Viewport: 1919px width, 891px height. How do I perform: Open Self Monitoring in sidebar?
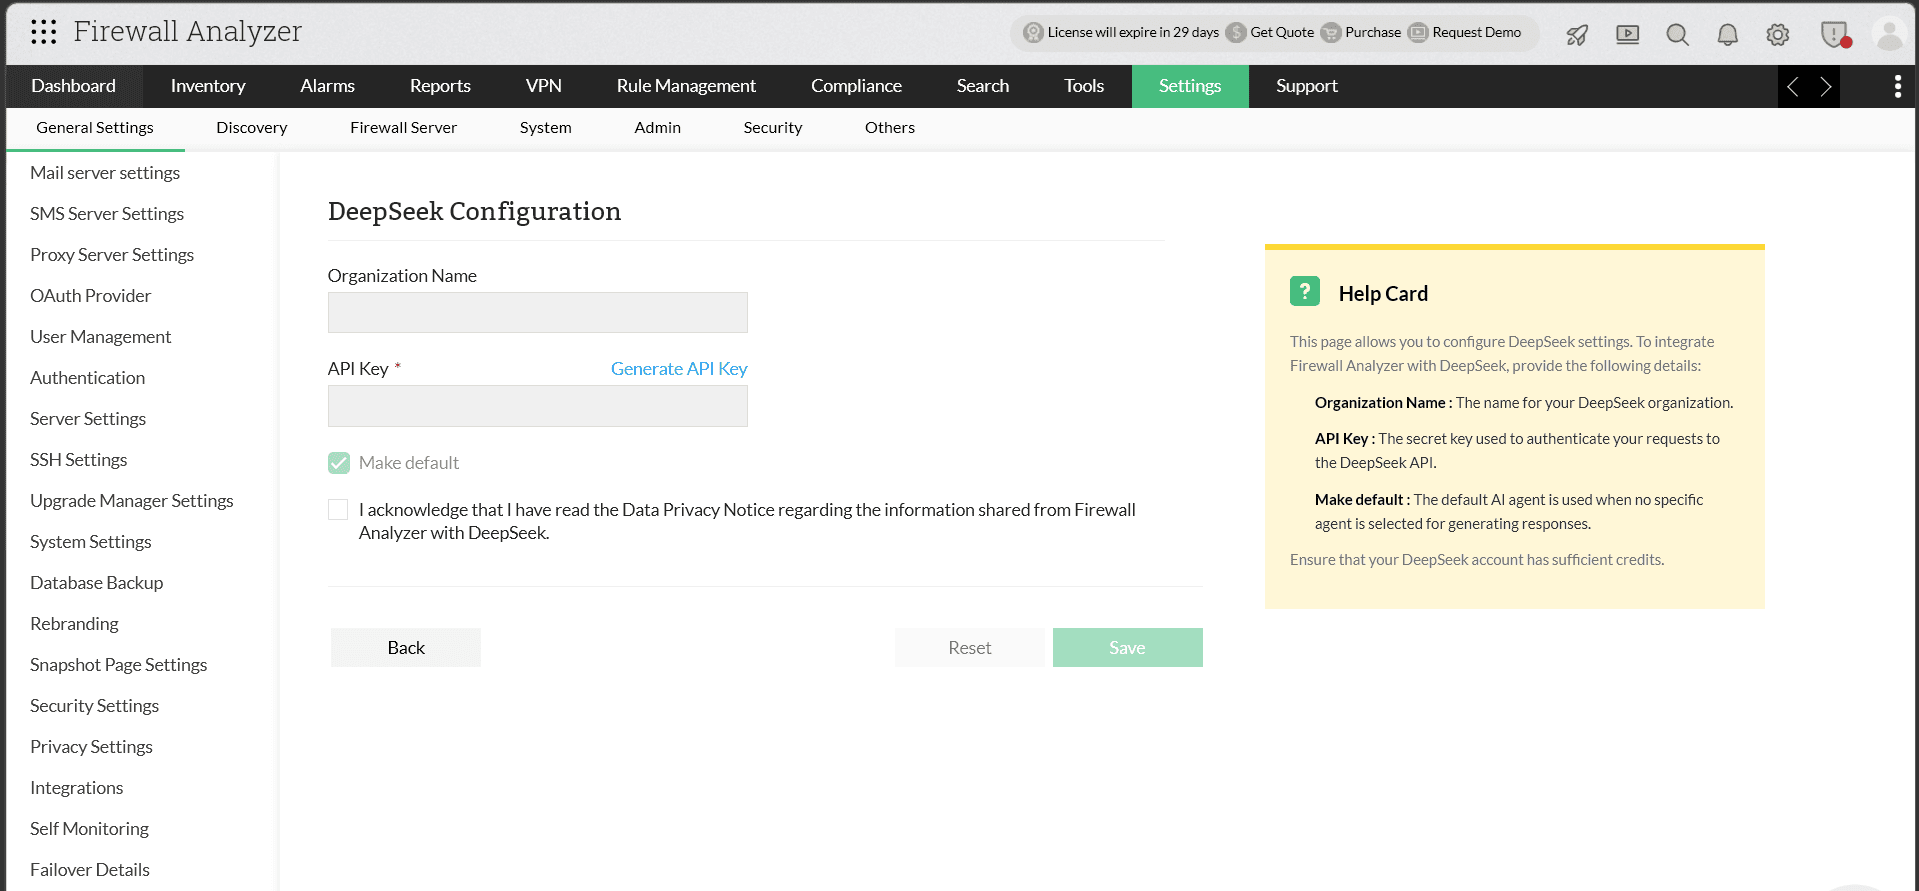tap(90, 829)
